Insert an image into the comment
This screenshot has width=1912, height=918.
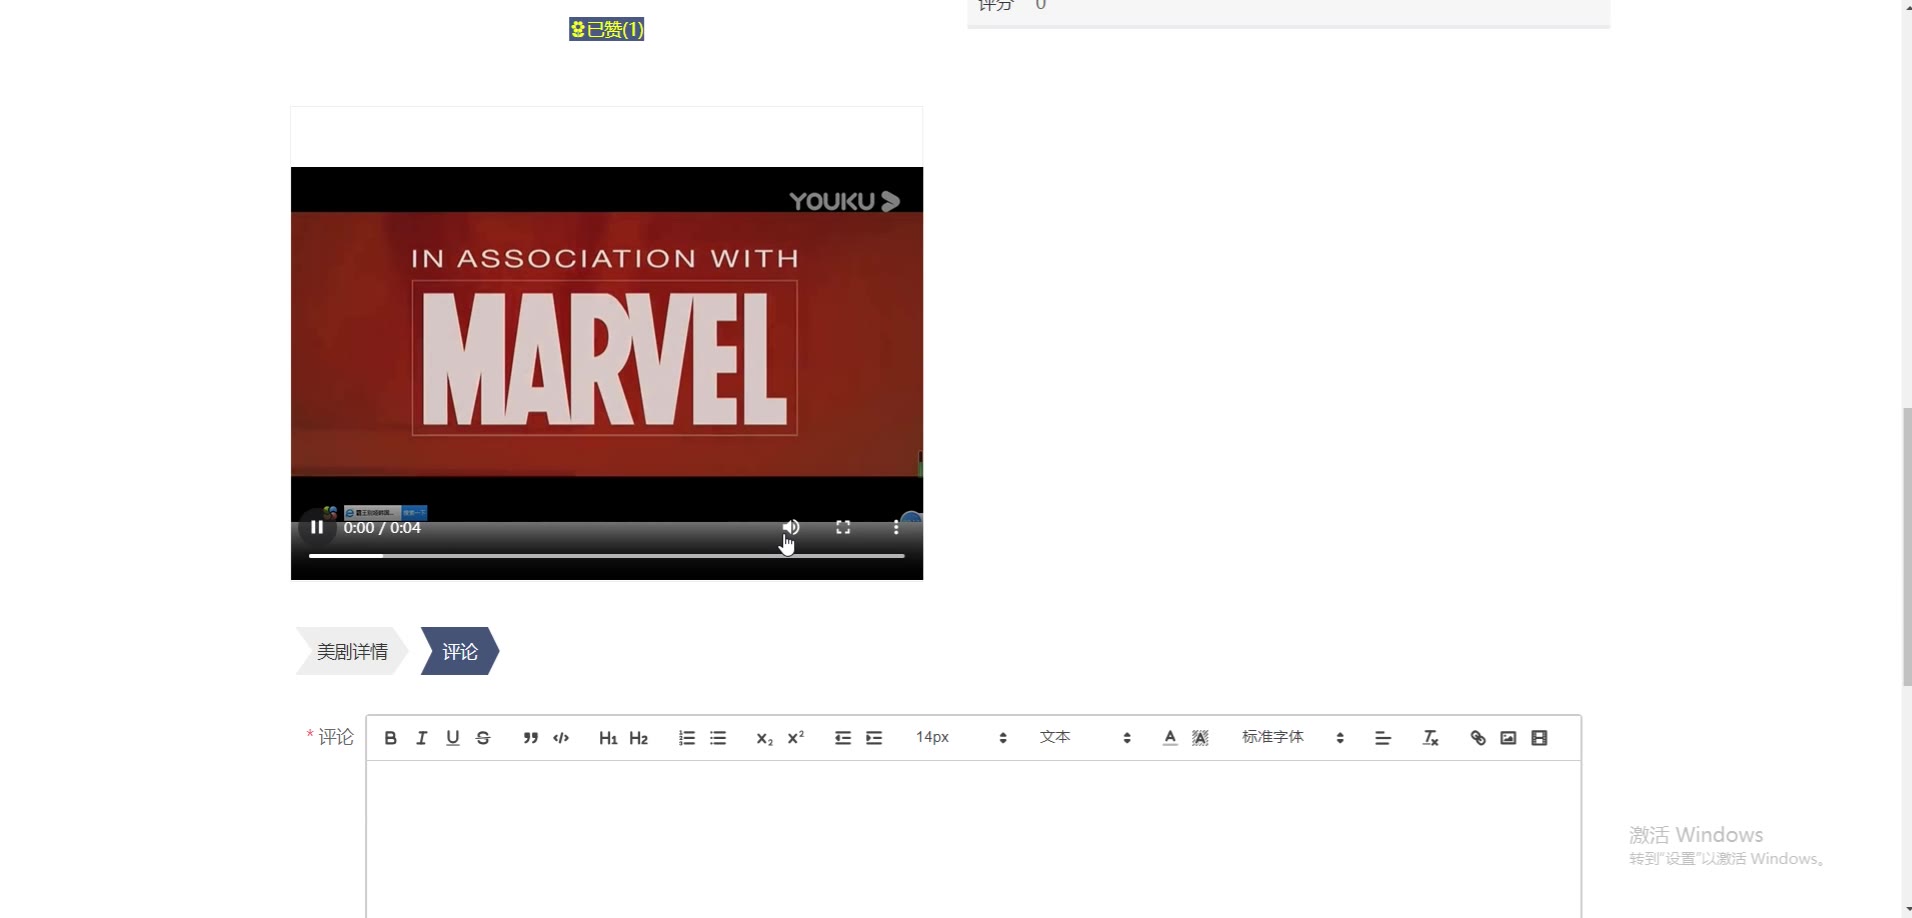pyautogui.click(x=1509, y=738)
